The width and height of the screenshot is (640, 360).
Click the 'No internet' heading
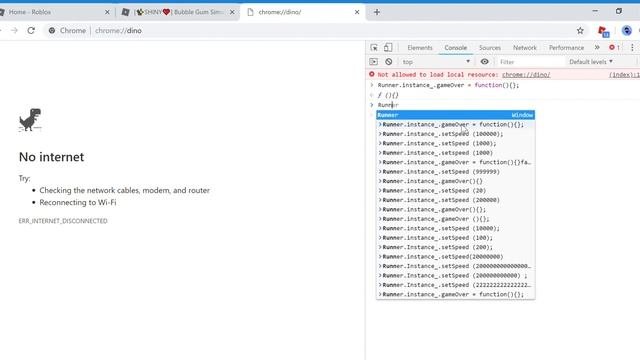(x=51, y=157)
